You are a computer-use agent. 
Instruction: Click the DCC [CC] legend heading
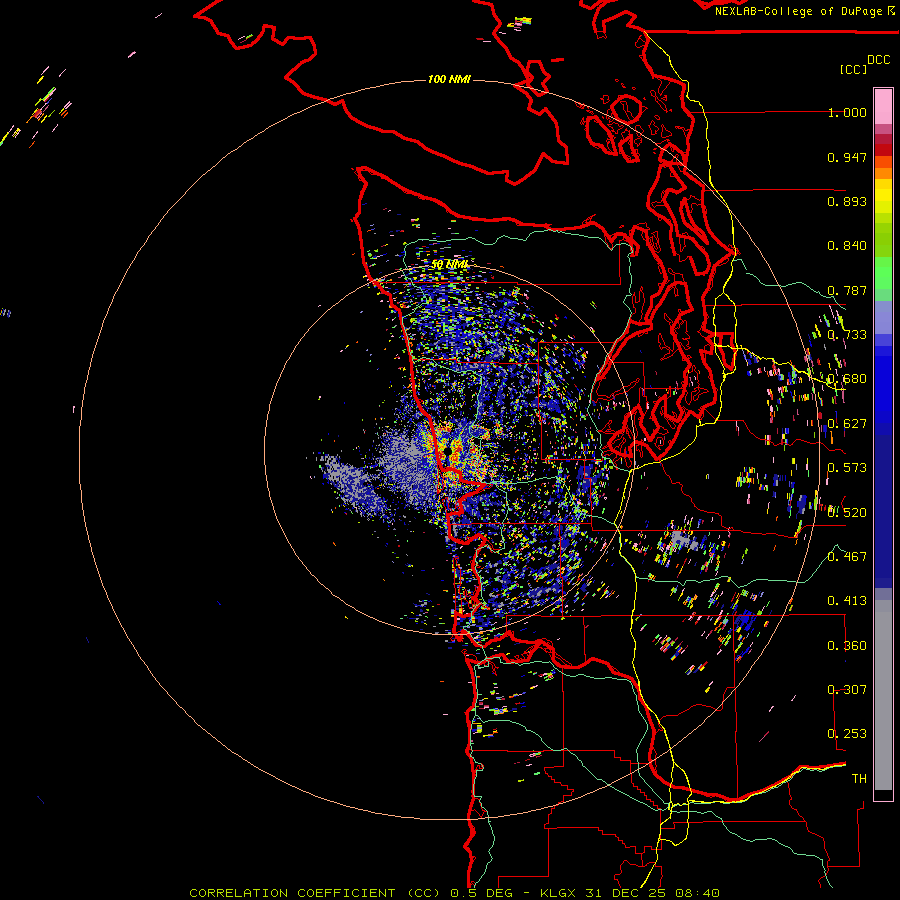[x=864, y=64]
